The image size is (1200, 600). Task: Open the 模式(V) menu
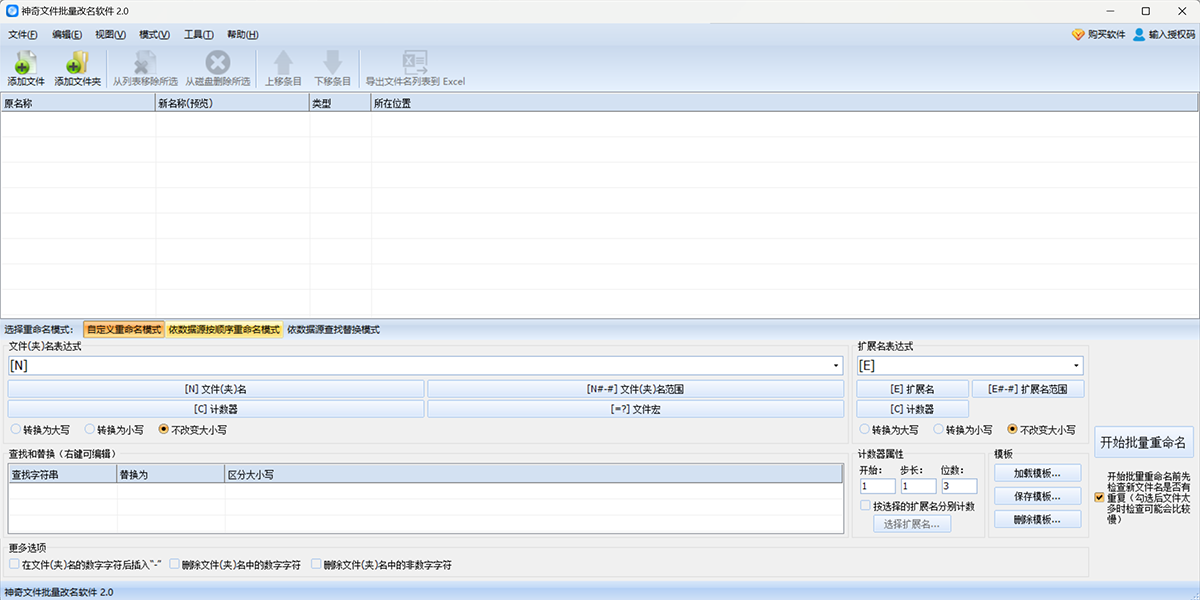click(154, 34)
